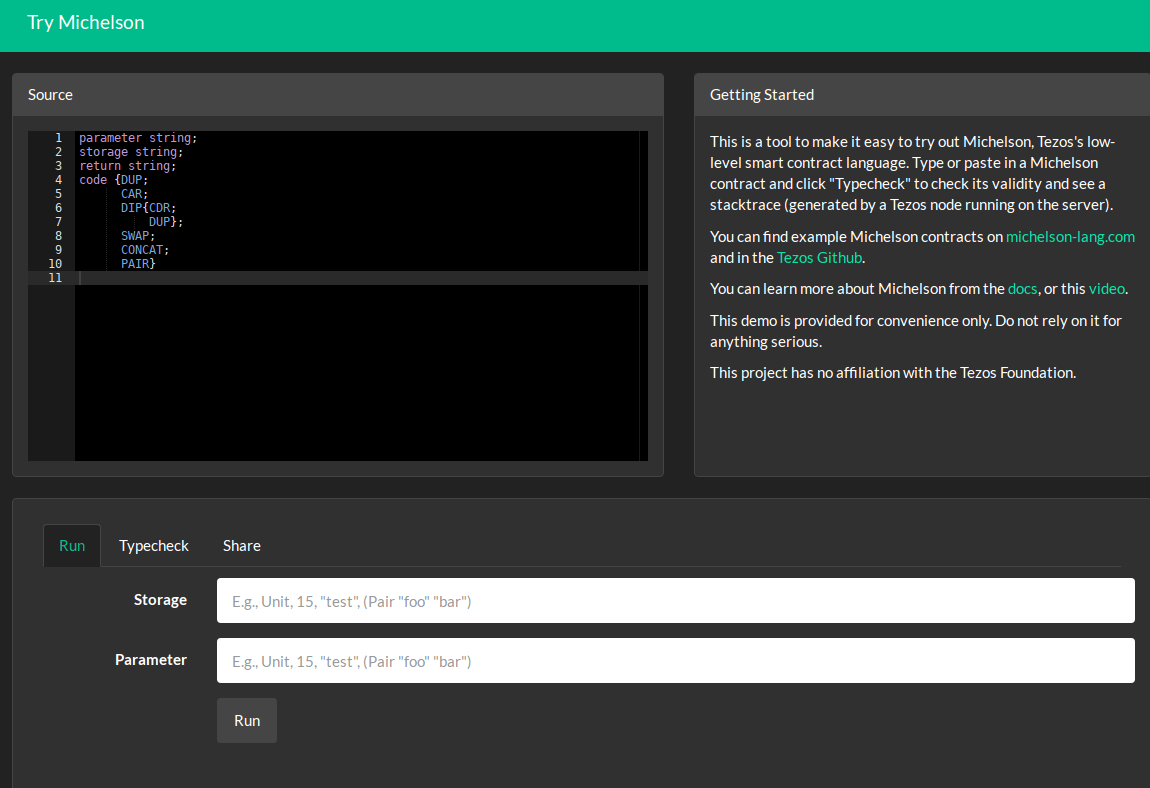Focus the Parameter input field

[x=675, y=661]
